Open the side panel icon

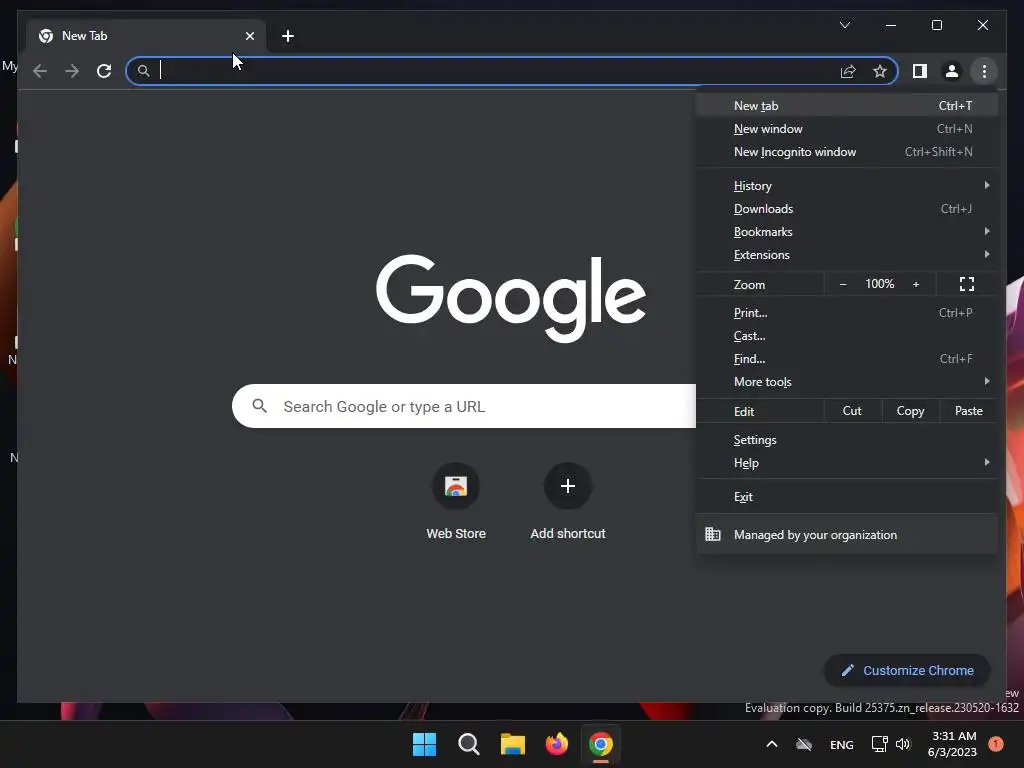click(x=920, y=71)
